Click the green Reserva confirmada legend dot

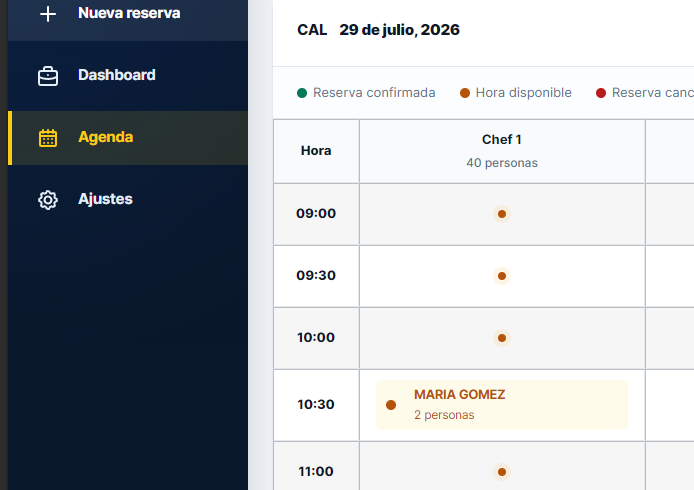pos(302,93)
